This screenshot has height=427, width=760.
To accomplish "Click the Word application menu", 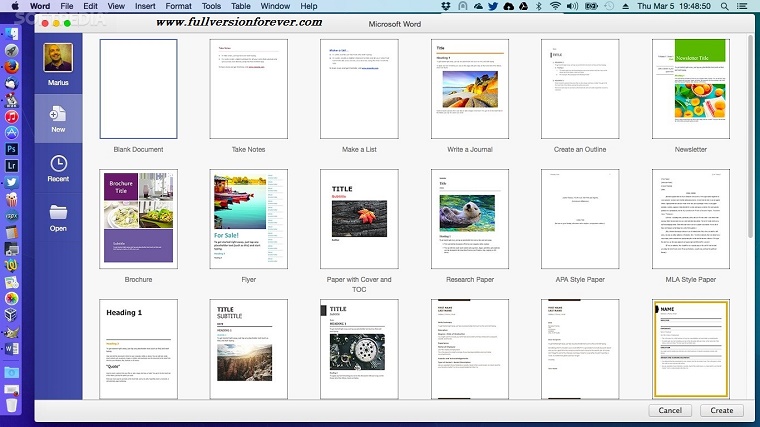I will (x=40, y=6).
